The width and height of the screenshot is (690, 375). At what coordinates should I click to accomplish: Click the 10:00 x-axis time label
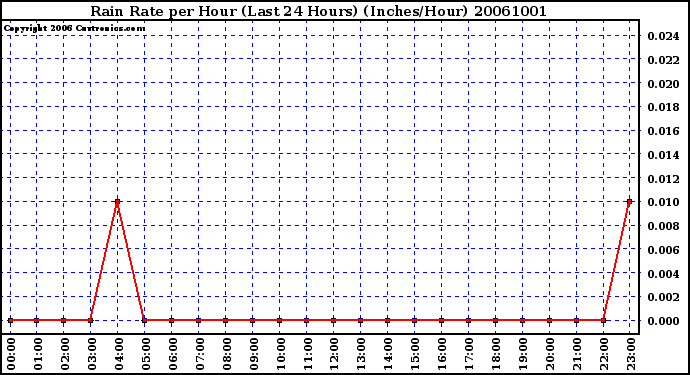[x=281, y=354]
